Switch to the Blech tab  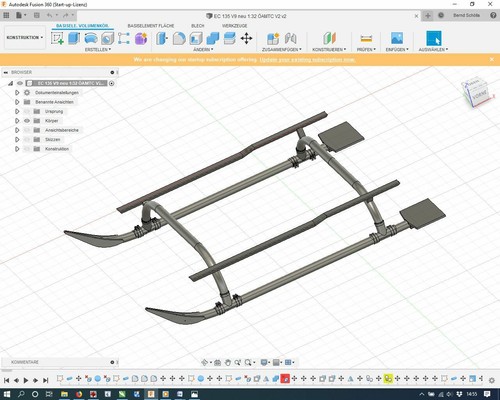(197, 26)
